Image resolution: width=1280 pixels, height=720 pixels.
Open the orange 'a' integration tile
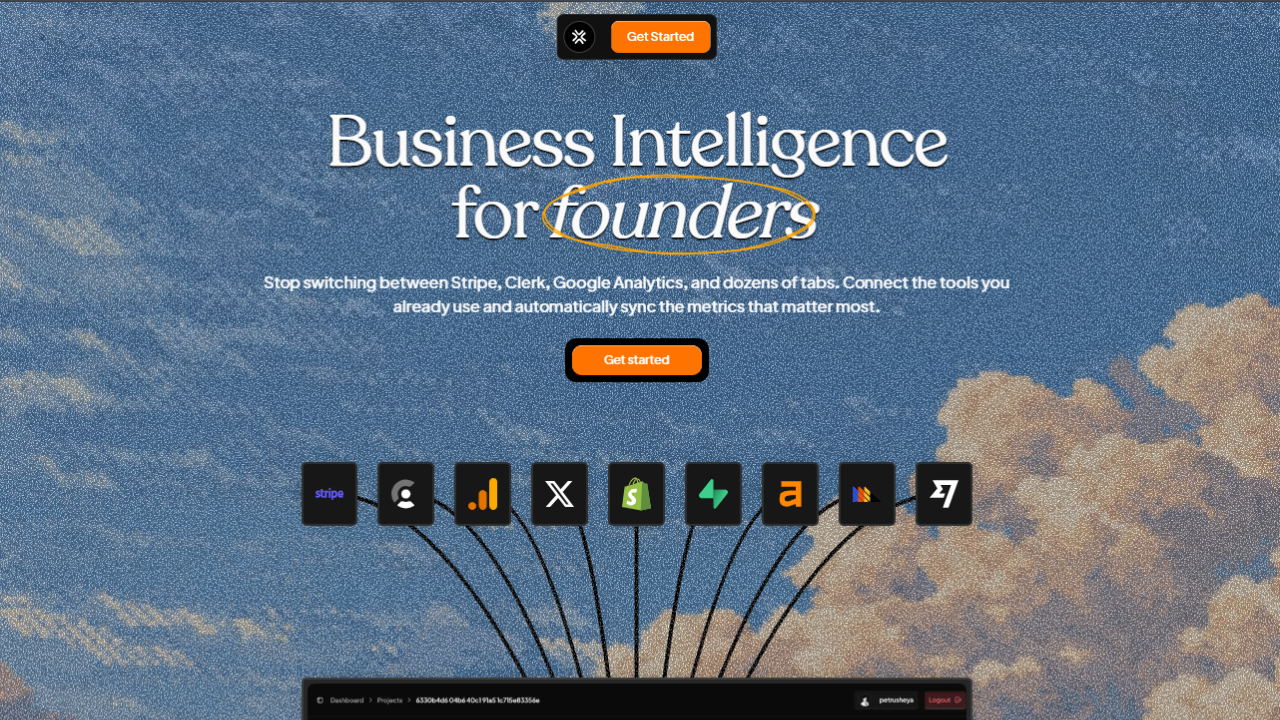click(790, 494)
